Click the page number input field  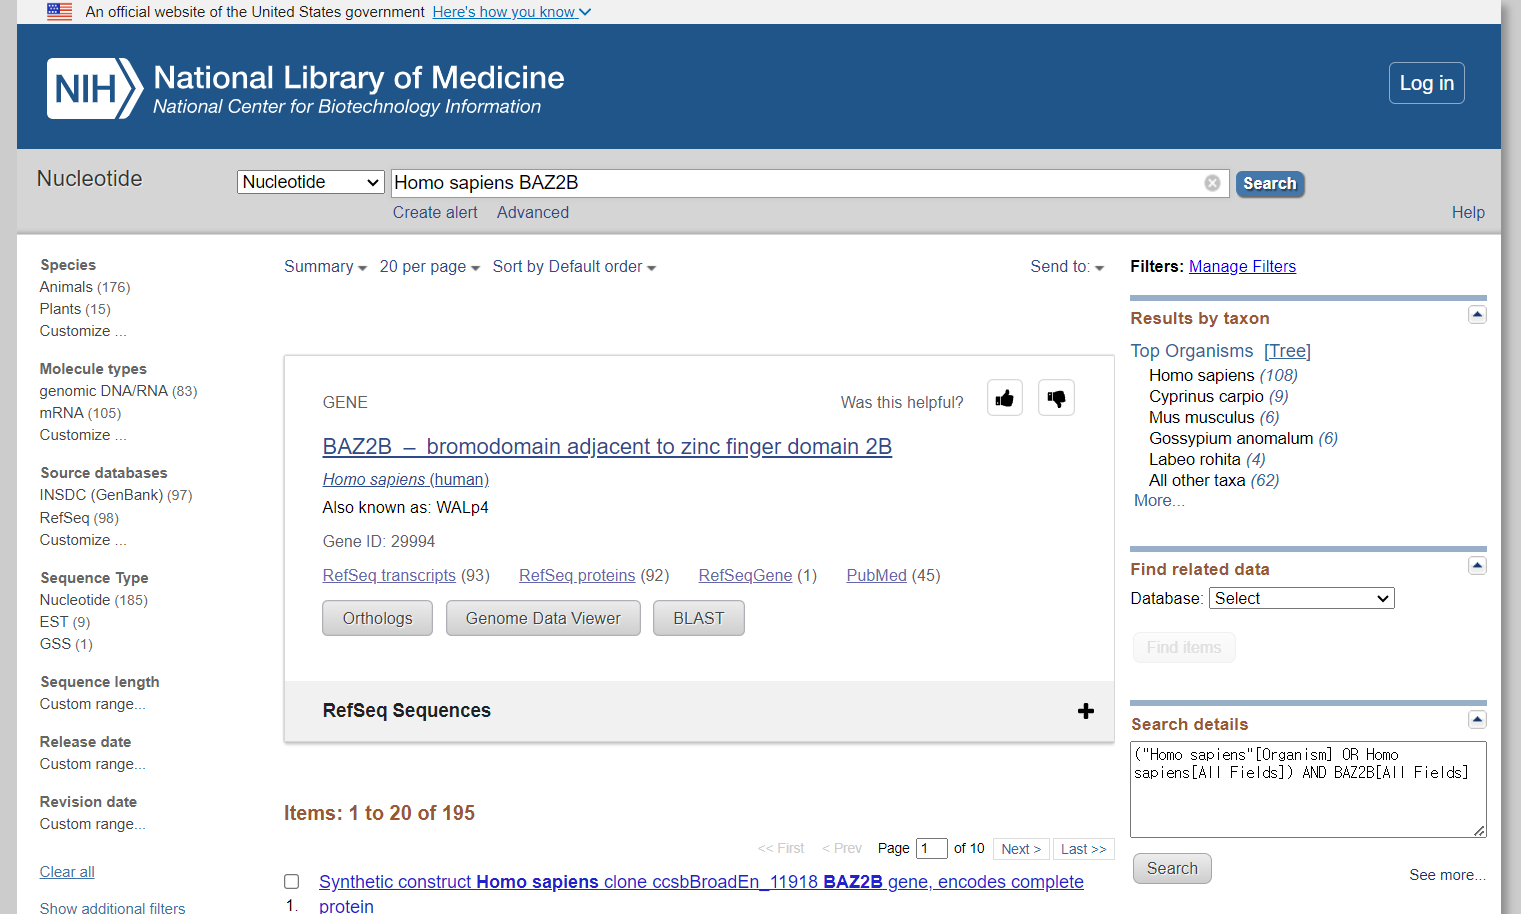[931, 849]
